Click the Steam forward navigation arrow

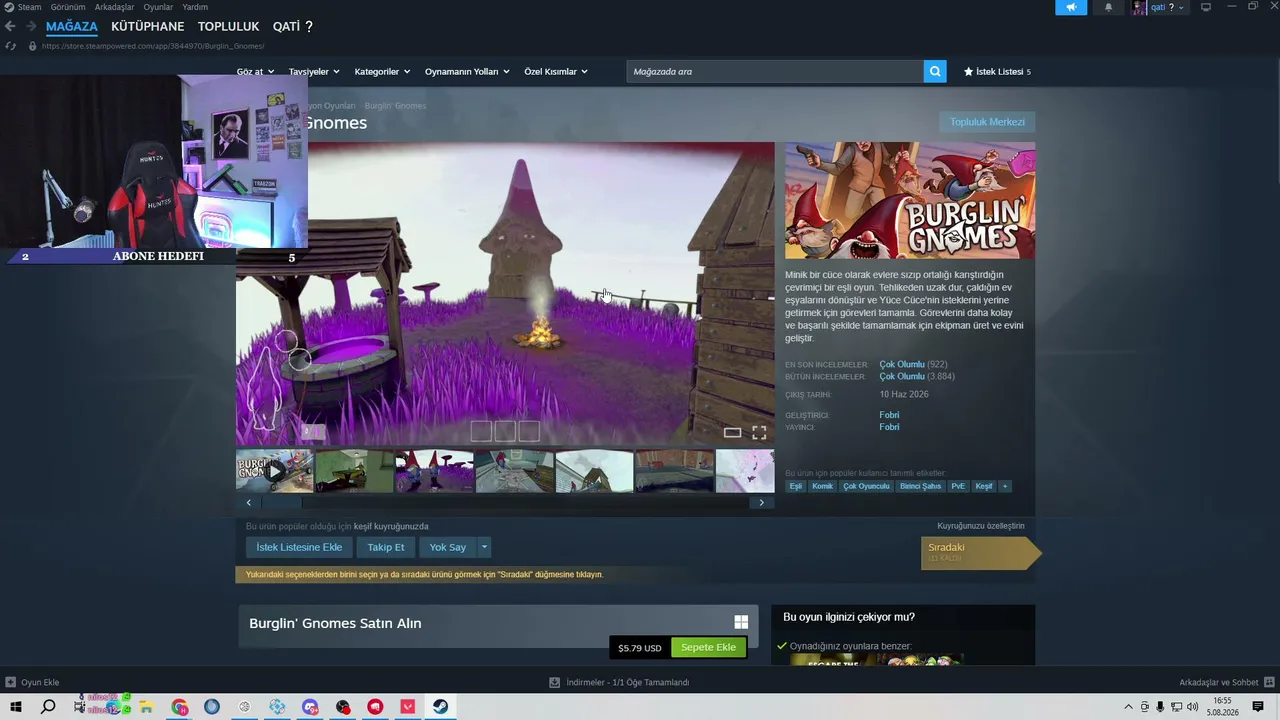click(31, 27)
